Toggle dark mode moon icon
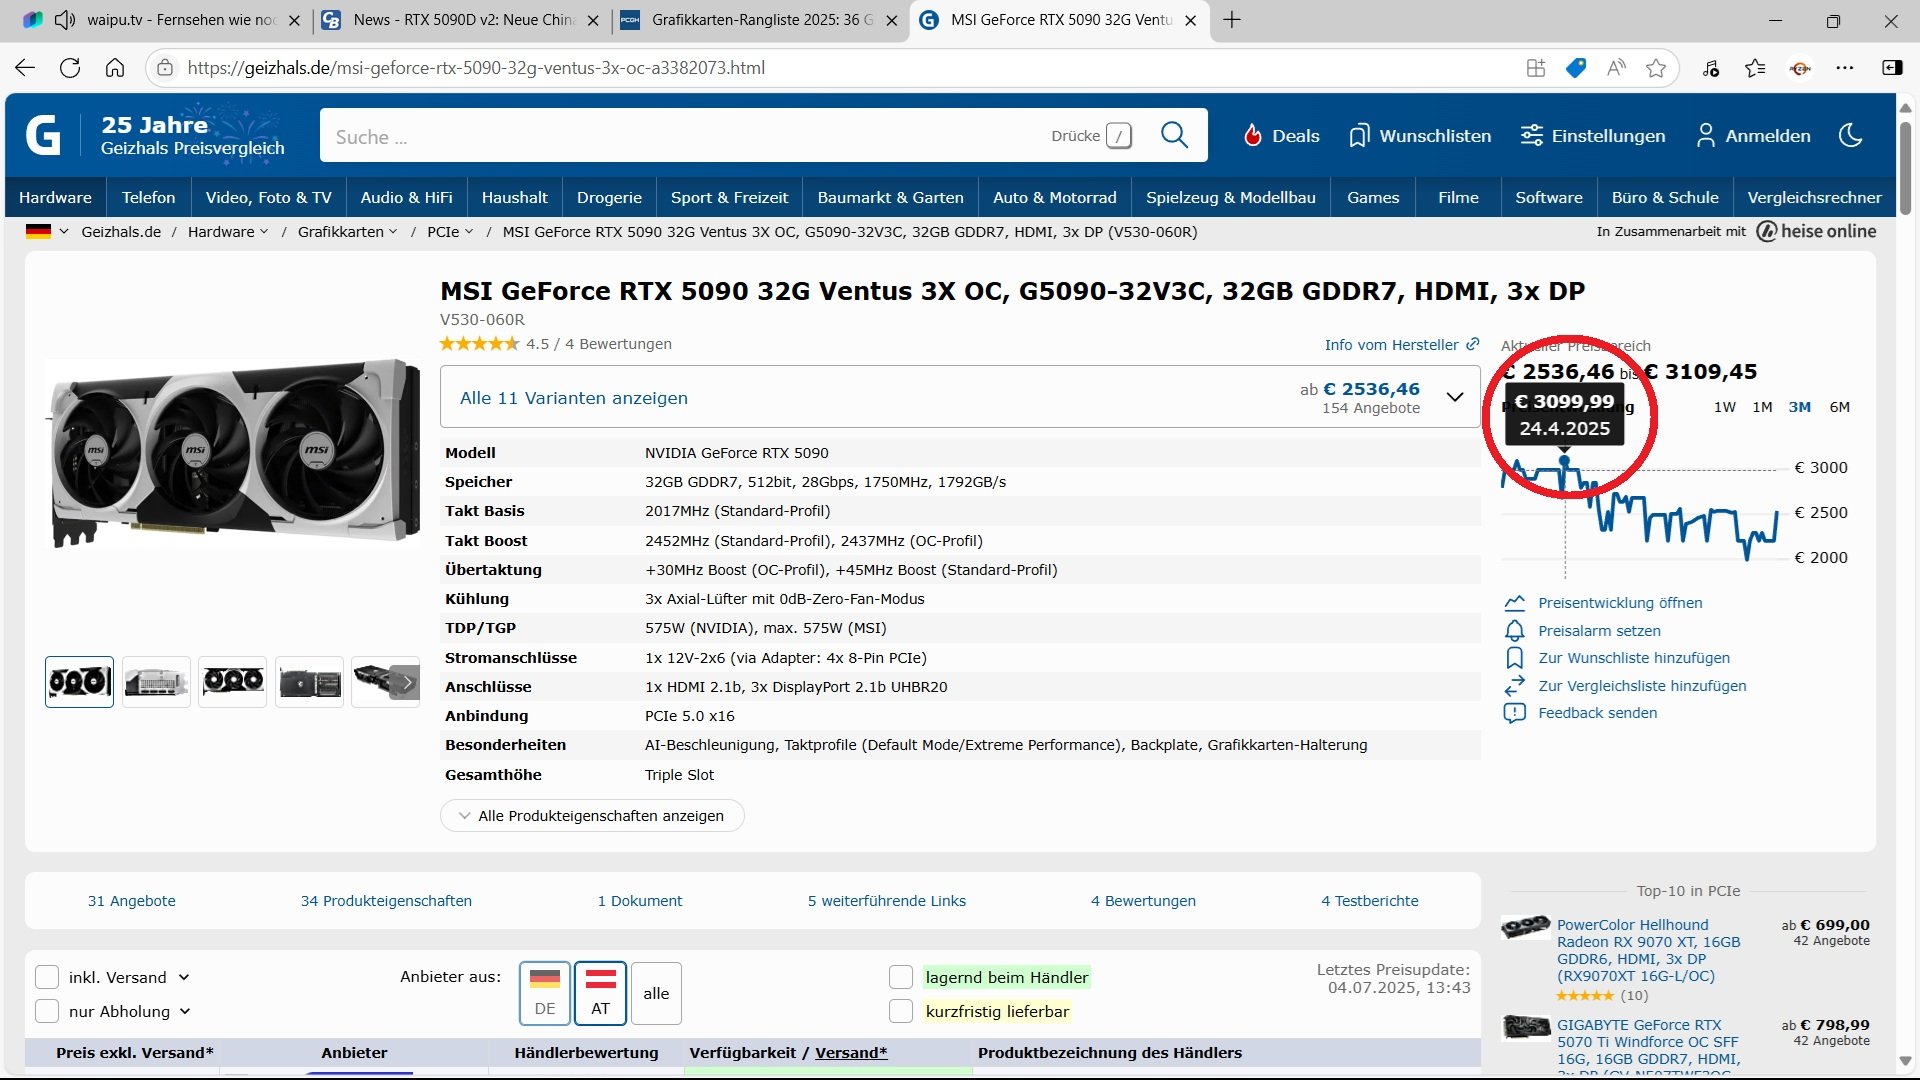This screenshot has width=1920, height=1080. coord(1850,135)
